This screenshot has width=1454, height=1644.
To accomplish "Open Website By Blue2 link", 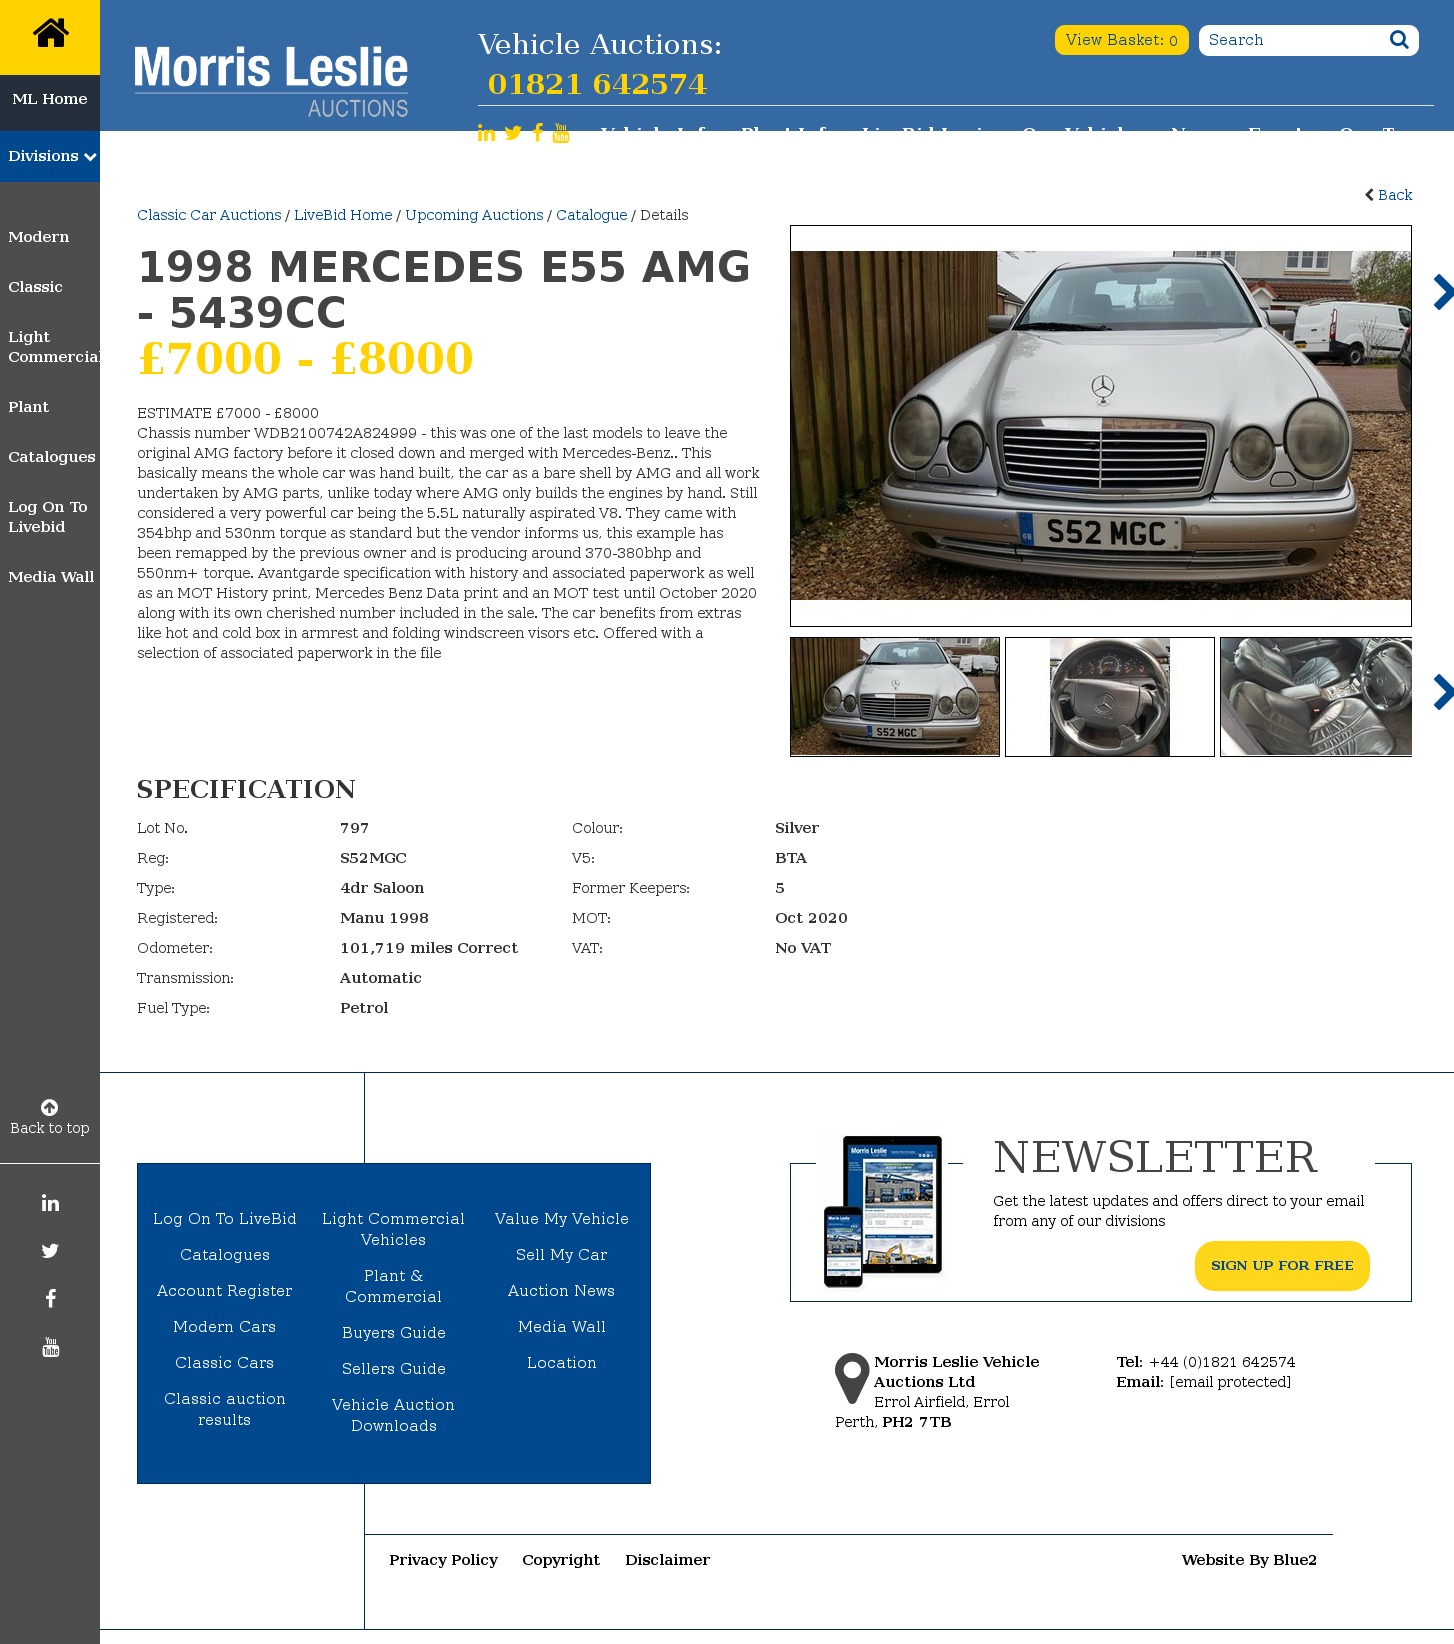I will click(1249, 1560).
